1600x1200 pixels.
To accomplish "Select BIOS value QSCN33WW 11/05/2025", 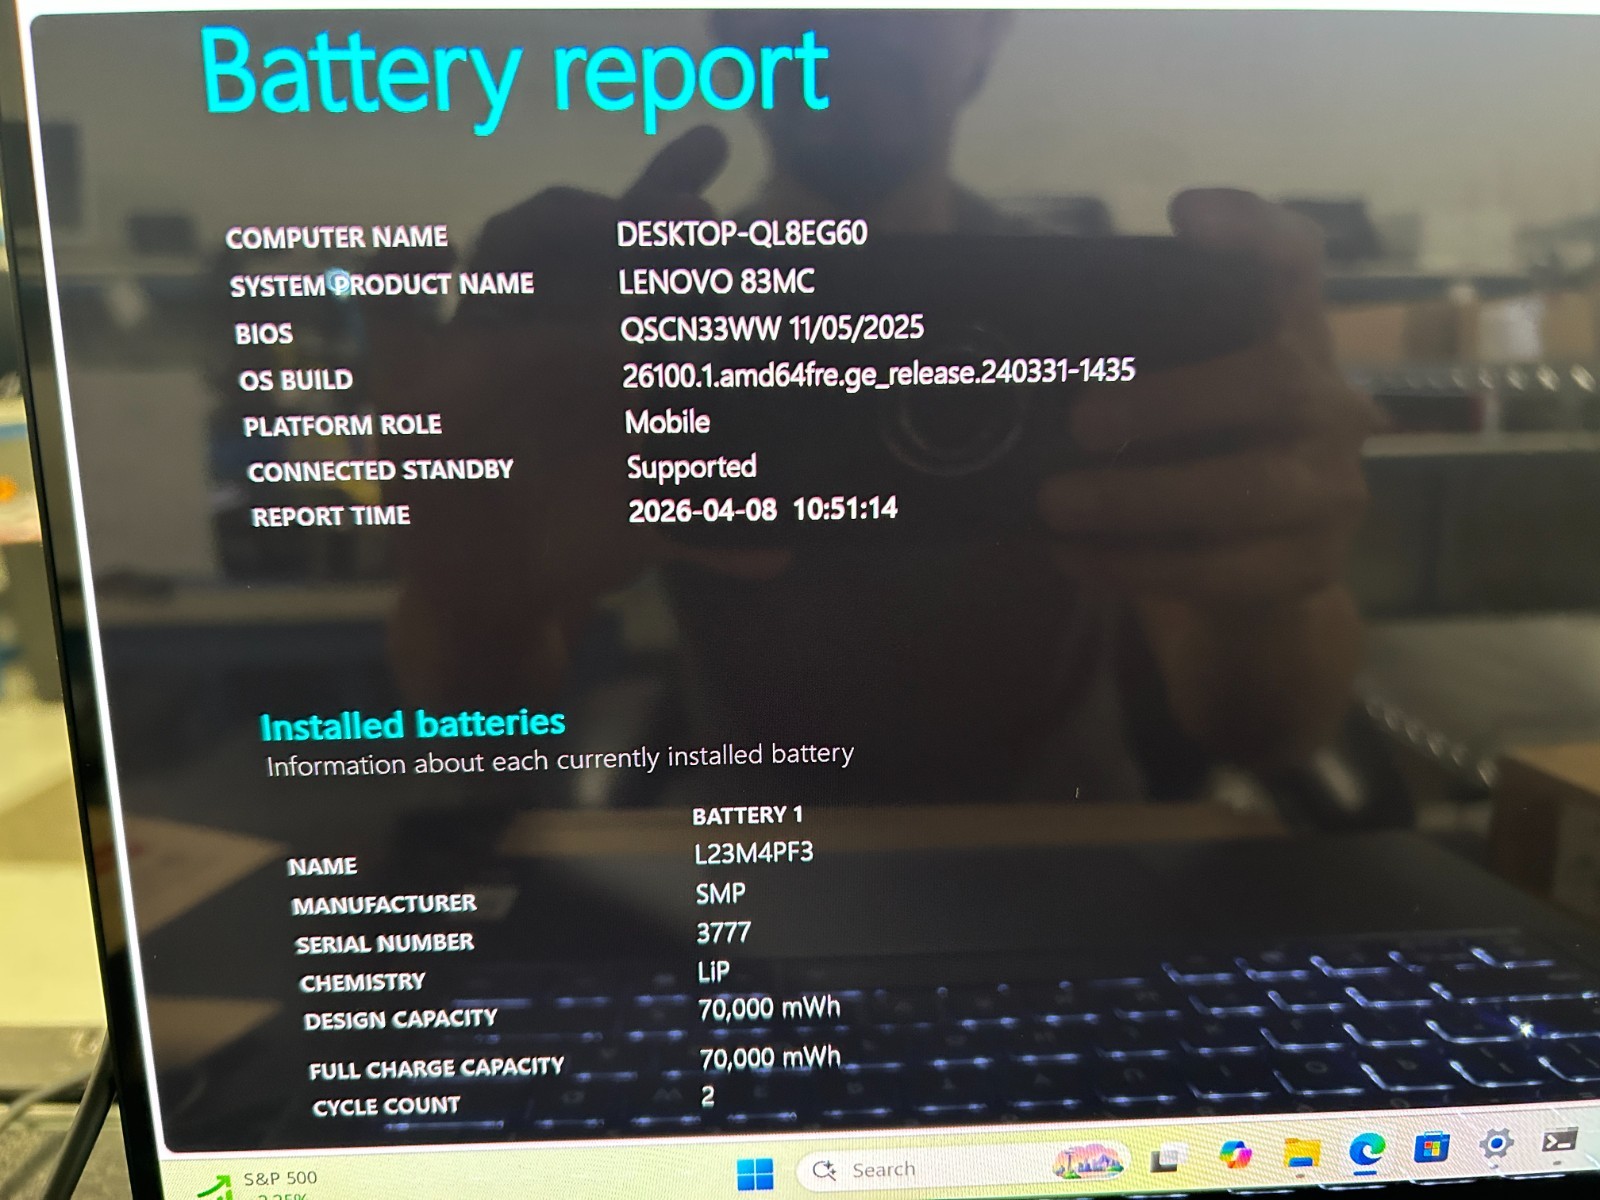I will pyautogui.click(x=771, y=328).
